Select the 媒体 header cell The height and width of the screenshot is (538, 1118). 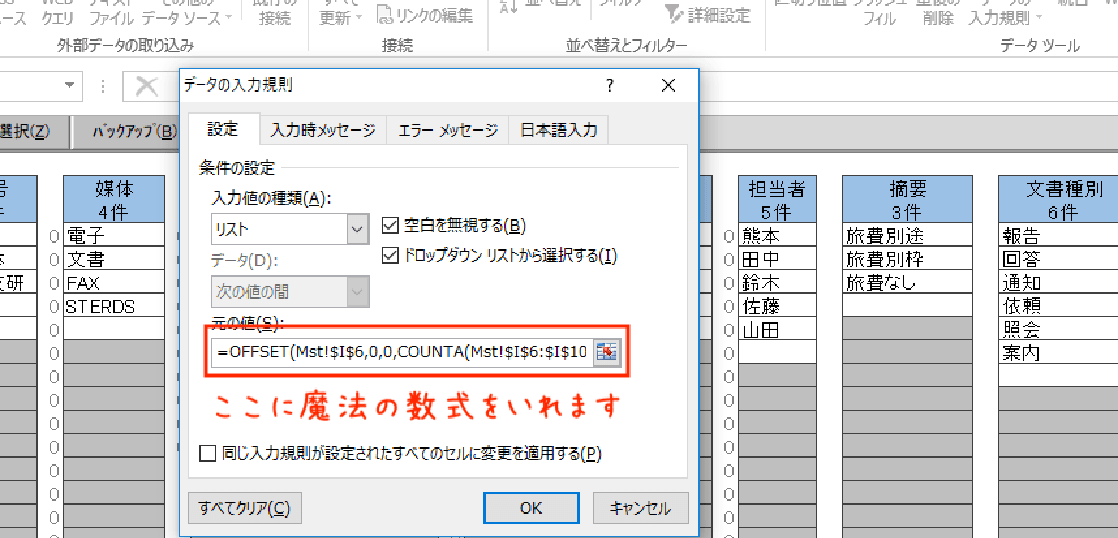click(x=114, y=188)
